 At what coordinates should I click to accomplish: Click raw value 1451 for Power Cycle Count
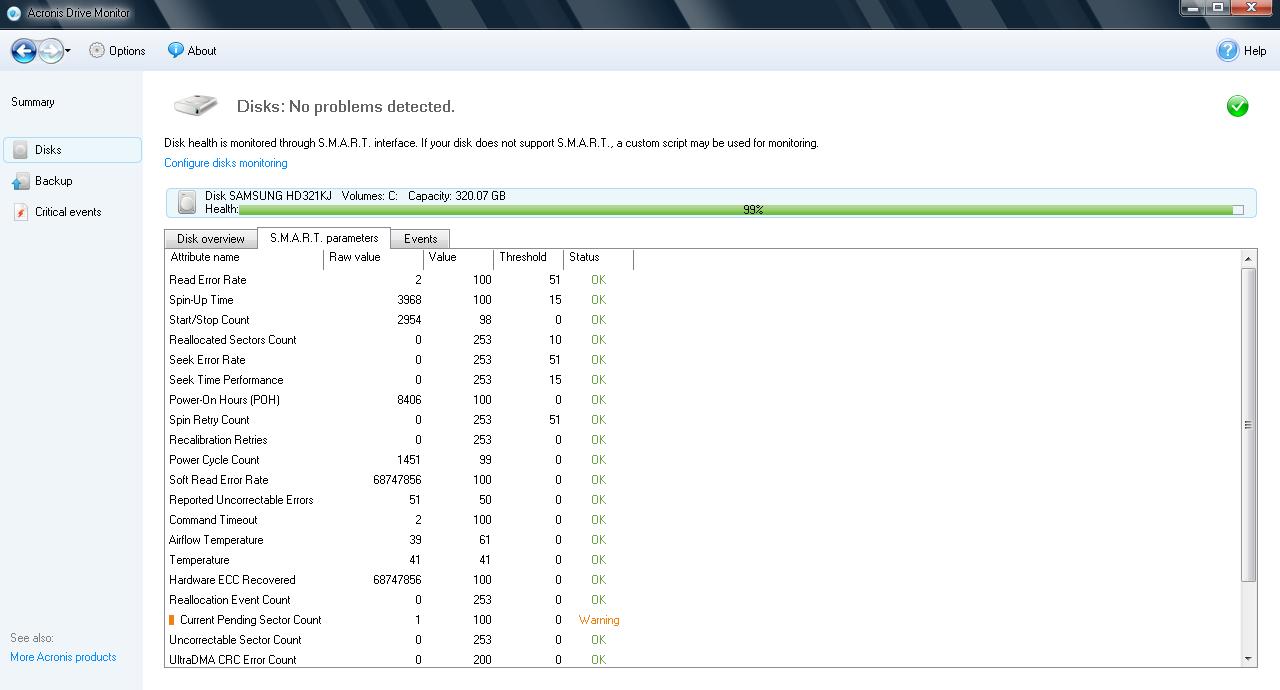pyautogui.click(x=408, y=460)
